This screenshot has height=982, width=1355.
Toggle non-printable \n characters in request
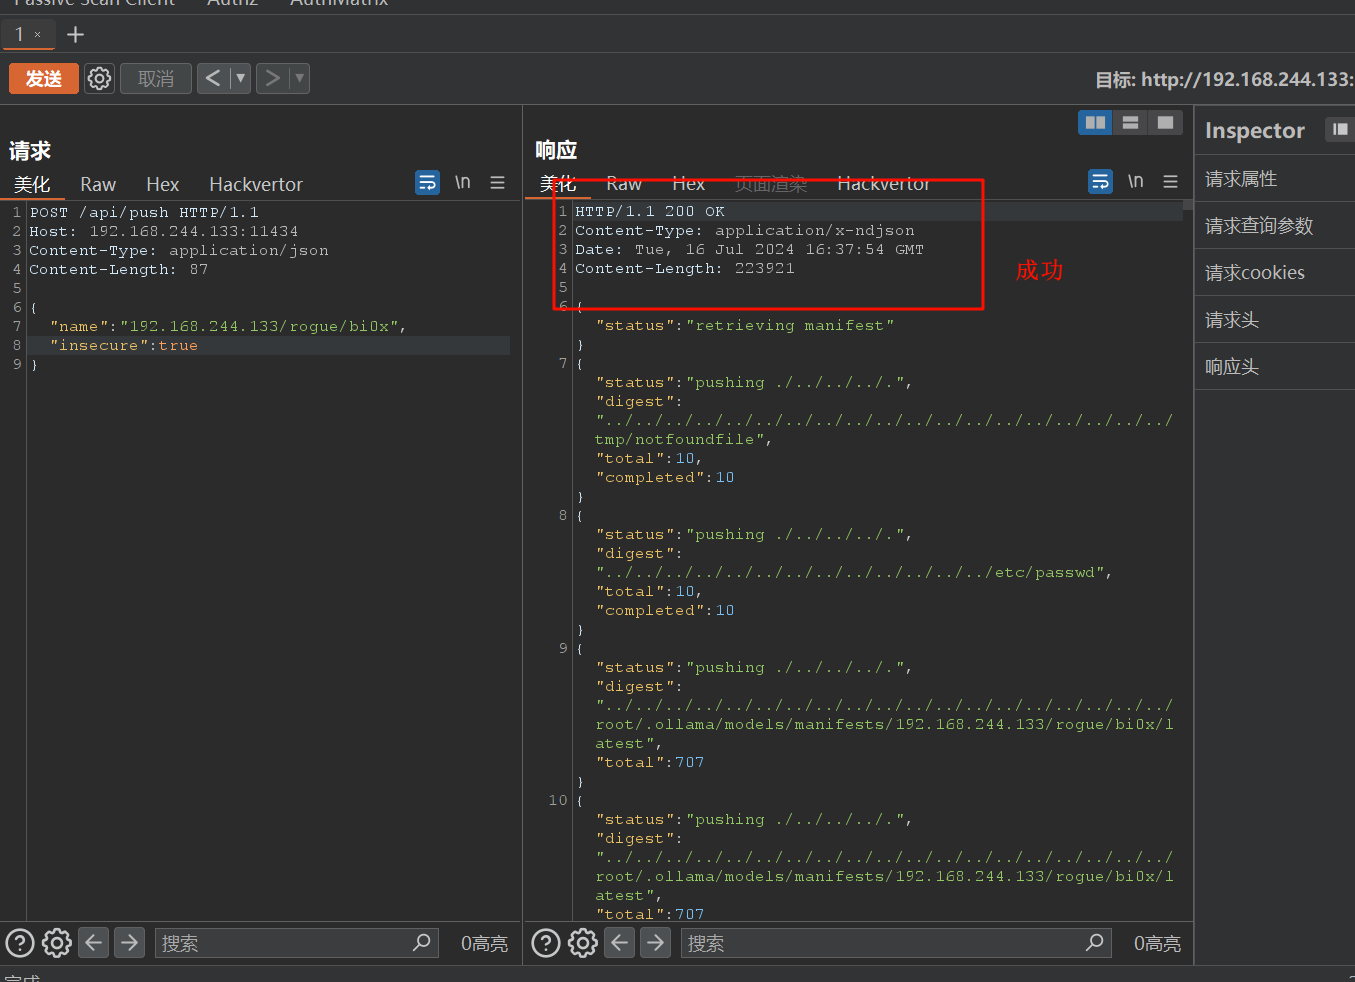[x=463, y=182]
